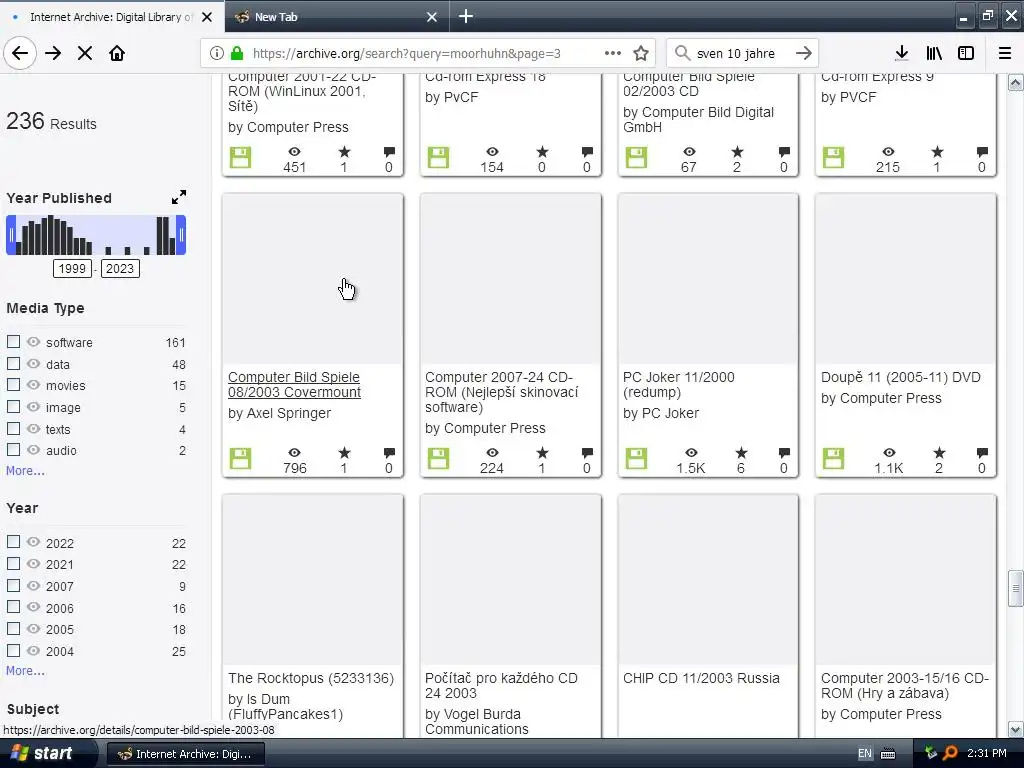The width and height of the screenshot is (1024, 768).
Task: Check the 2007 year filter
Action: (x=13, y=585)
